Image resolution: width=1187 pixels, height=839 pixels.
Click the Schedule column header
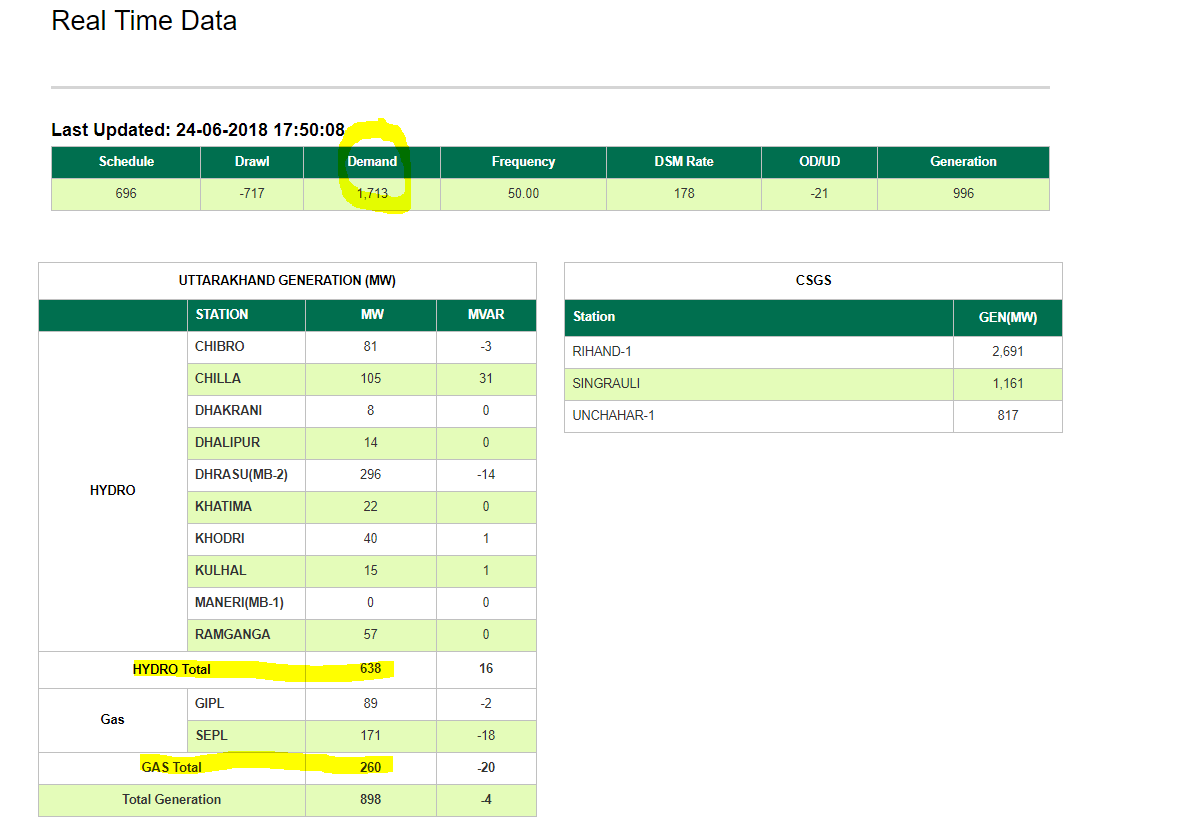(126, 162)
